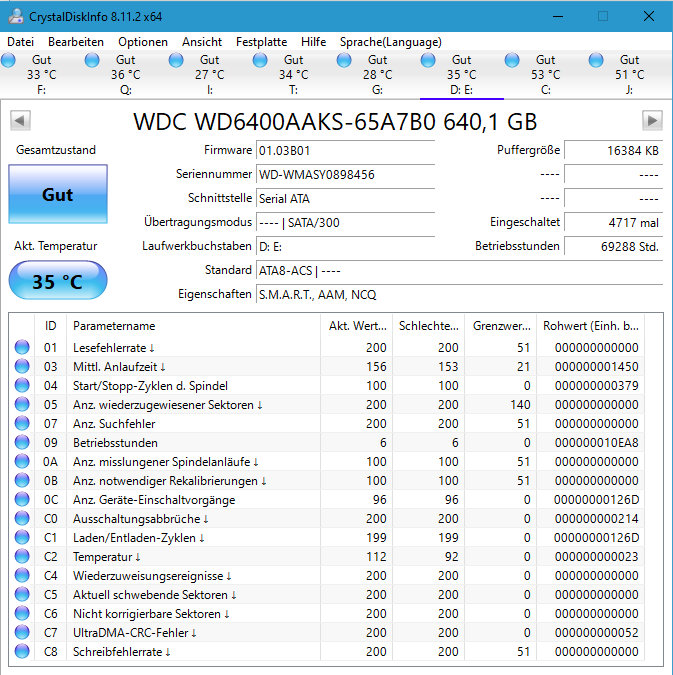
Task: Click status orb for Geräte-Einschaltvorgänge row
Action: pos(22,499)
